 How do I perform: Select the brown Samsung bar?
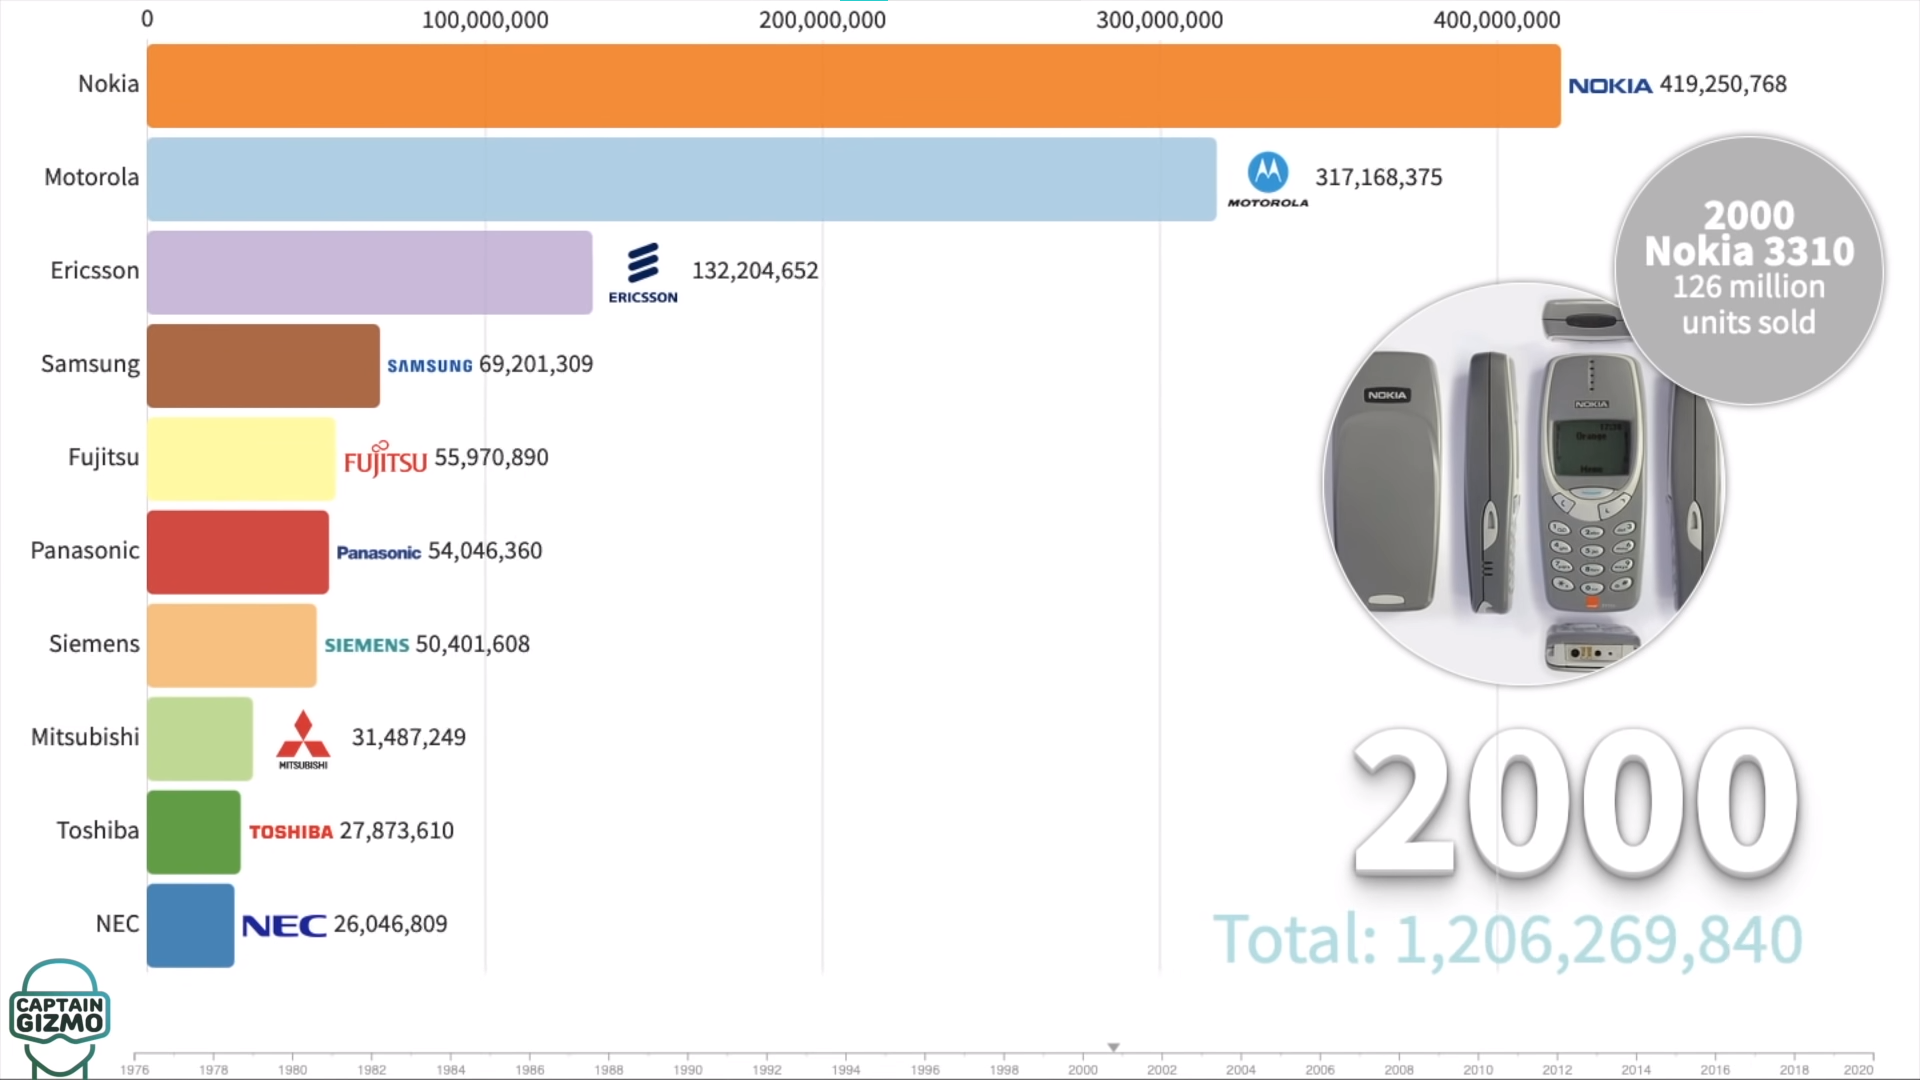click(263, 366)
